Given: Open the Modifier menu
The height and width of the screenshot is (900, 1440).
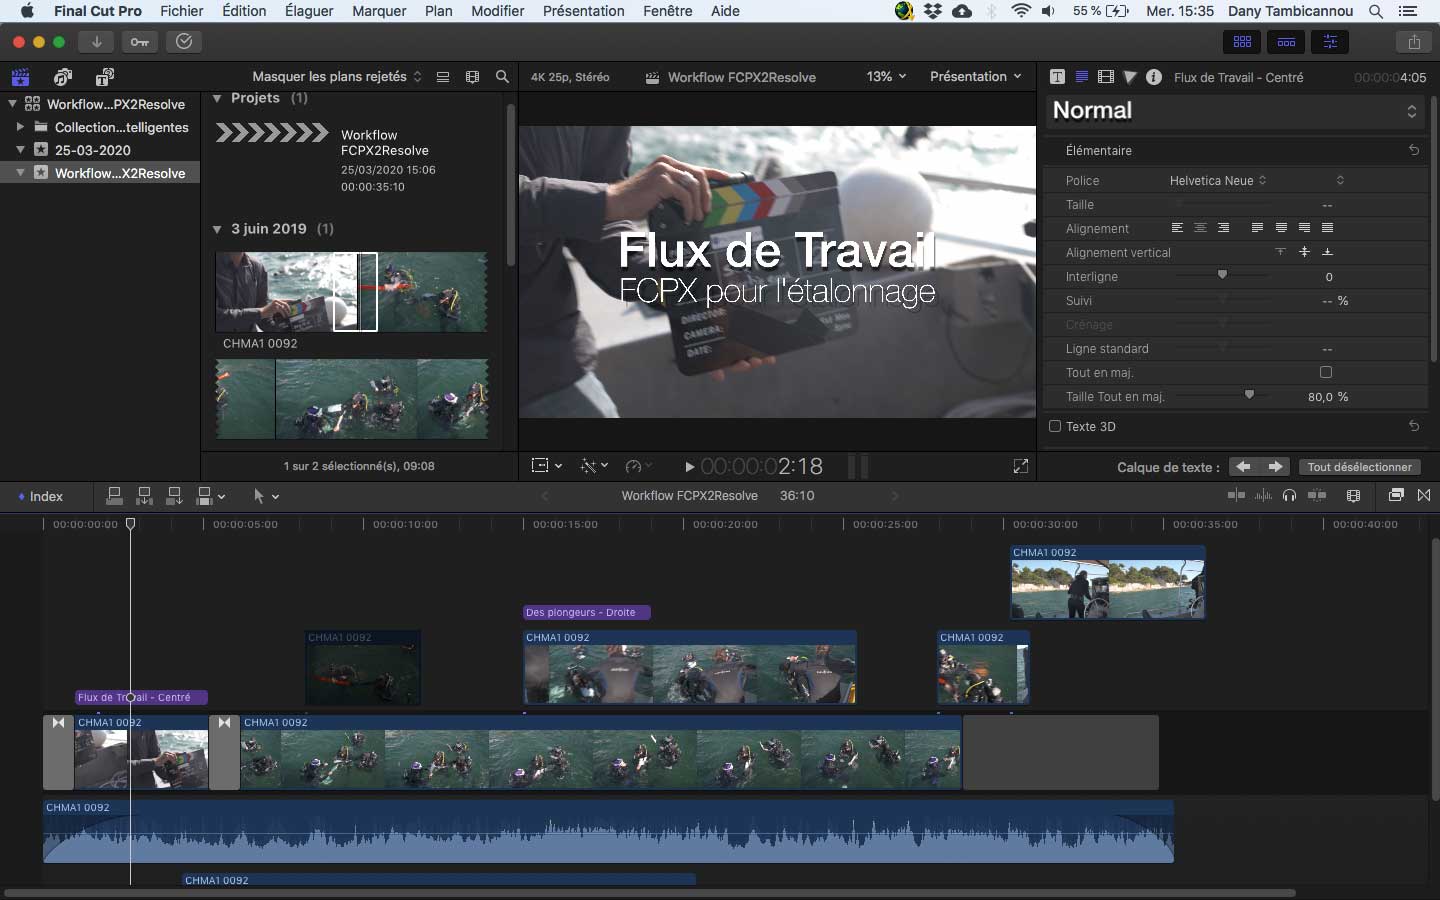Looking at the screenshot, I should (x=497, y=11).
